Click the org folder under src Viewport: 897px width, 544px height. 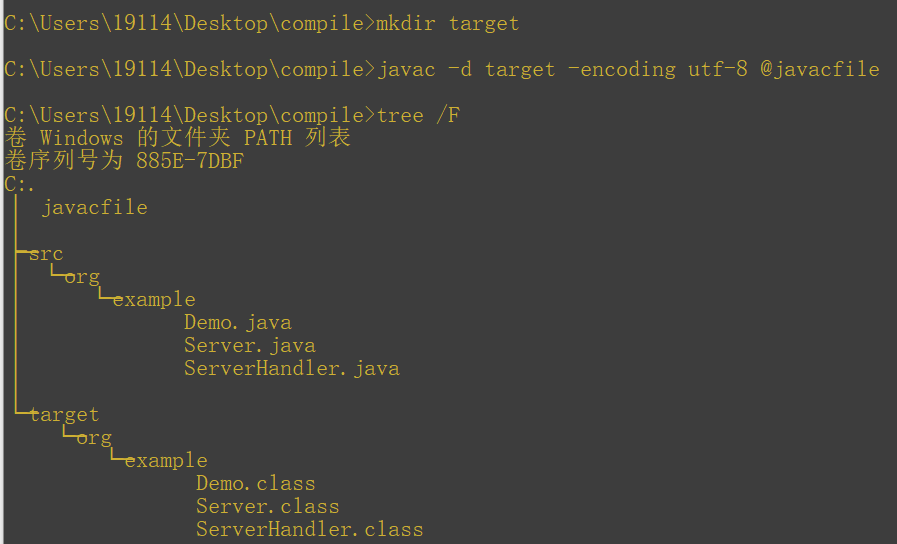pyautogui.click(x=82, y=277)
